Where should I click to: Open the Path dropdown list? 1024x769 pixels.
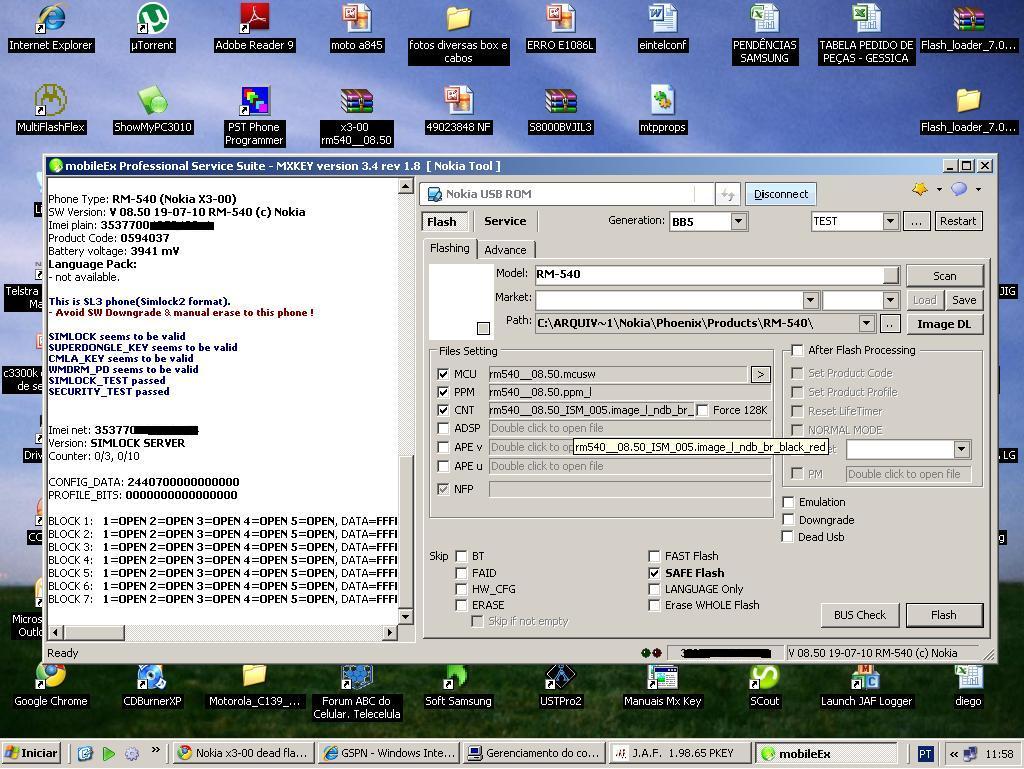pyautogui.click(x=866, y=324)
